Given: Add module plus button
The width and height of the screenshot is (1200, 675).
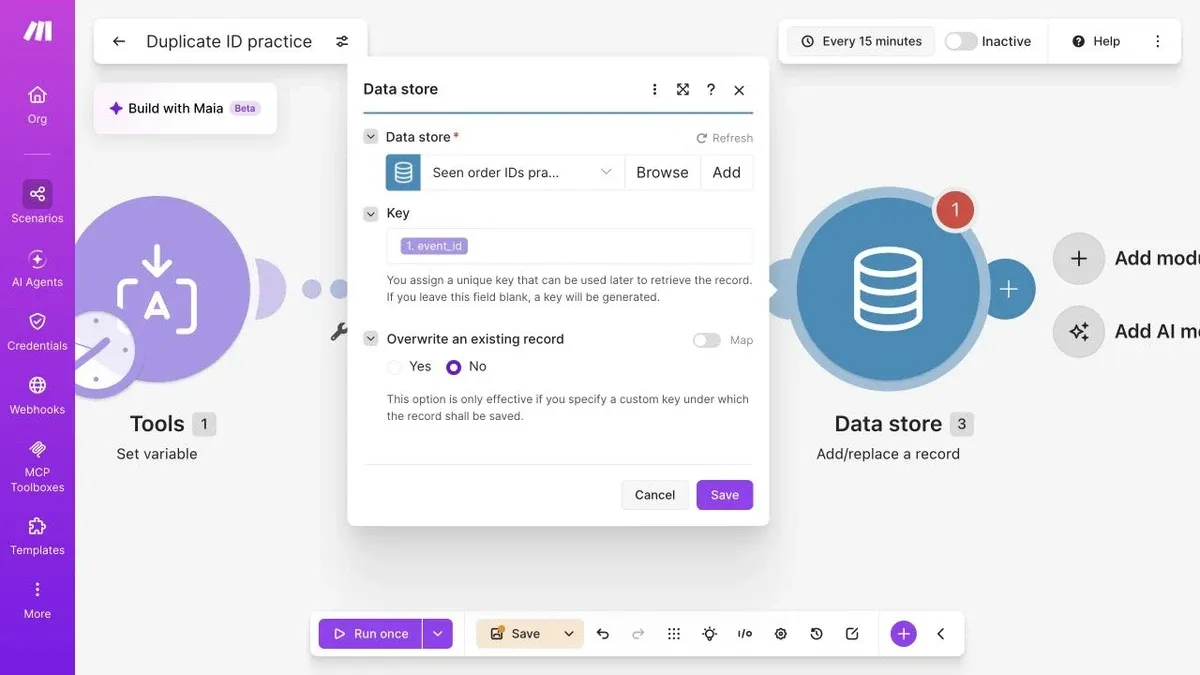Looking at the screenshot, I should (1079, 258).
